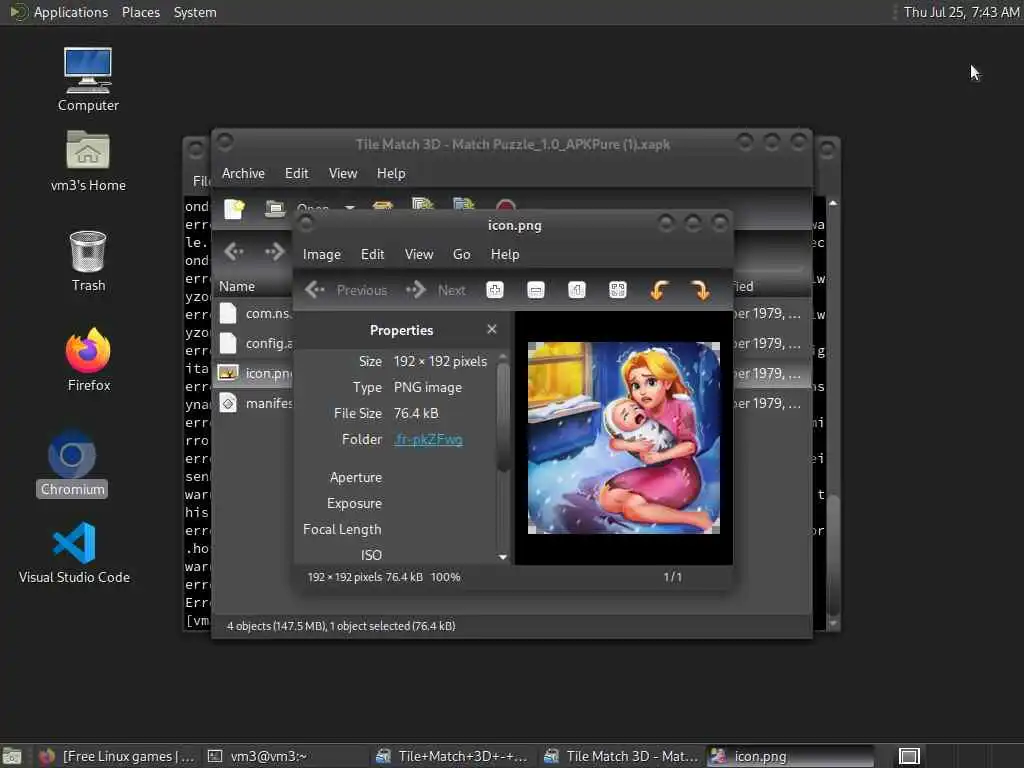Select the com.ns file row
Viewport: 1024px width, 768px height.
pos(255,313)
